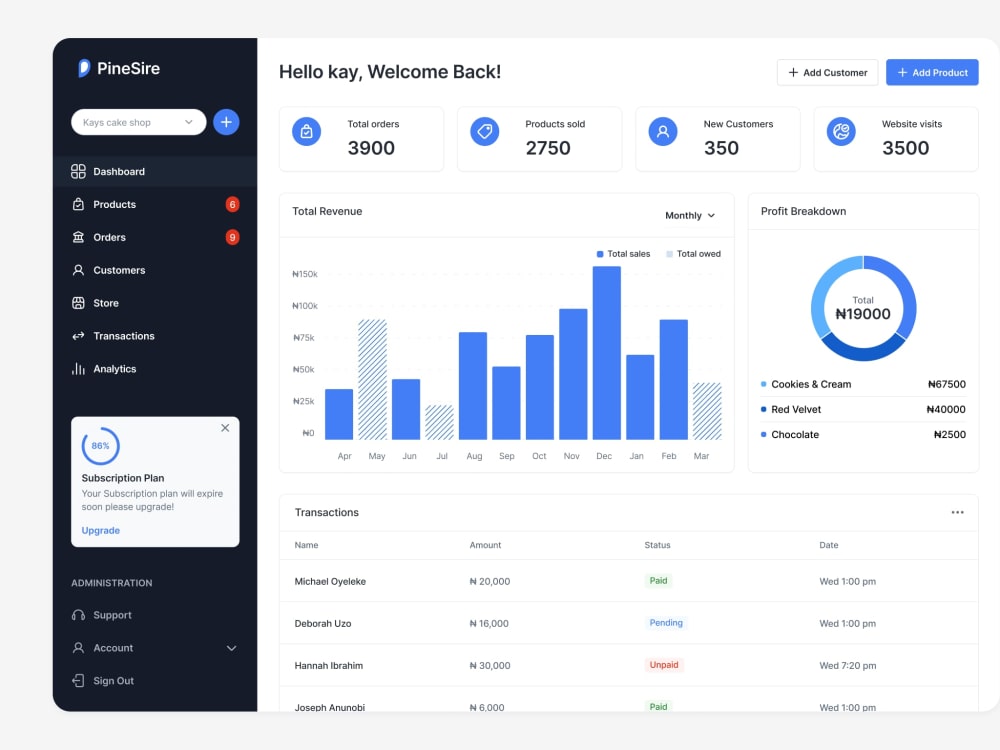Open the Dashboard menu item
Viewport: 1000px width, 750px height.
point(155,171)
